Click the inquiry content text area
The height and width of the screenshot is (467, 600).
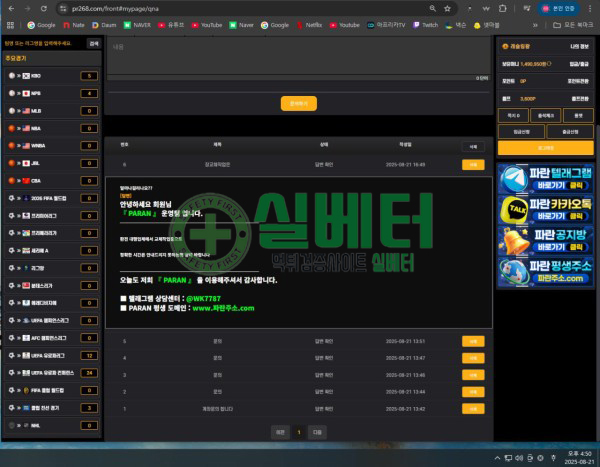299,56
